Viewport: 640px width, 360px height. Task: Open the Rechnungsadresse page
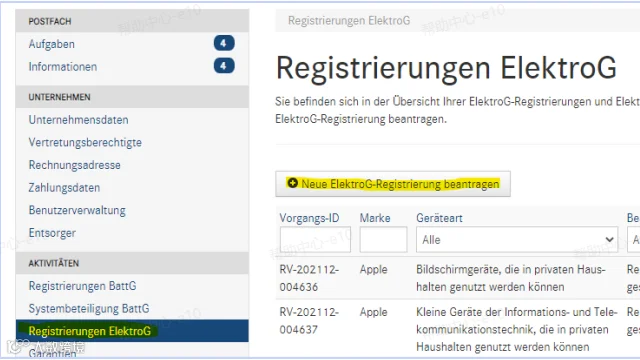75,165
